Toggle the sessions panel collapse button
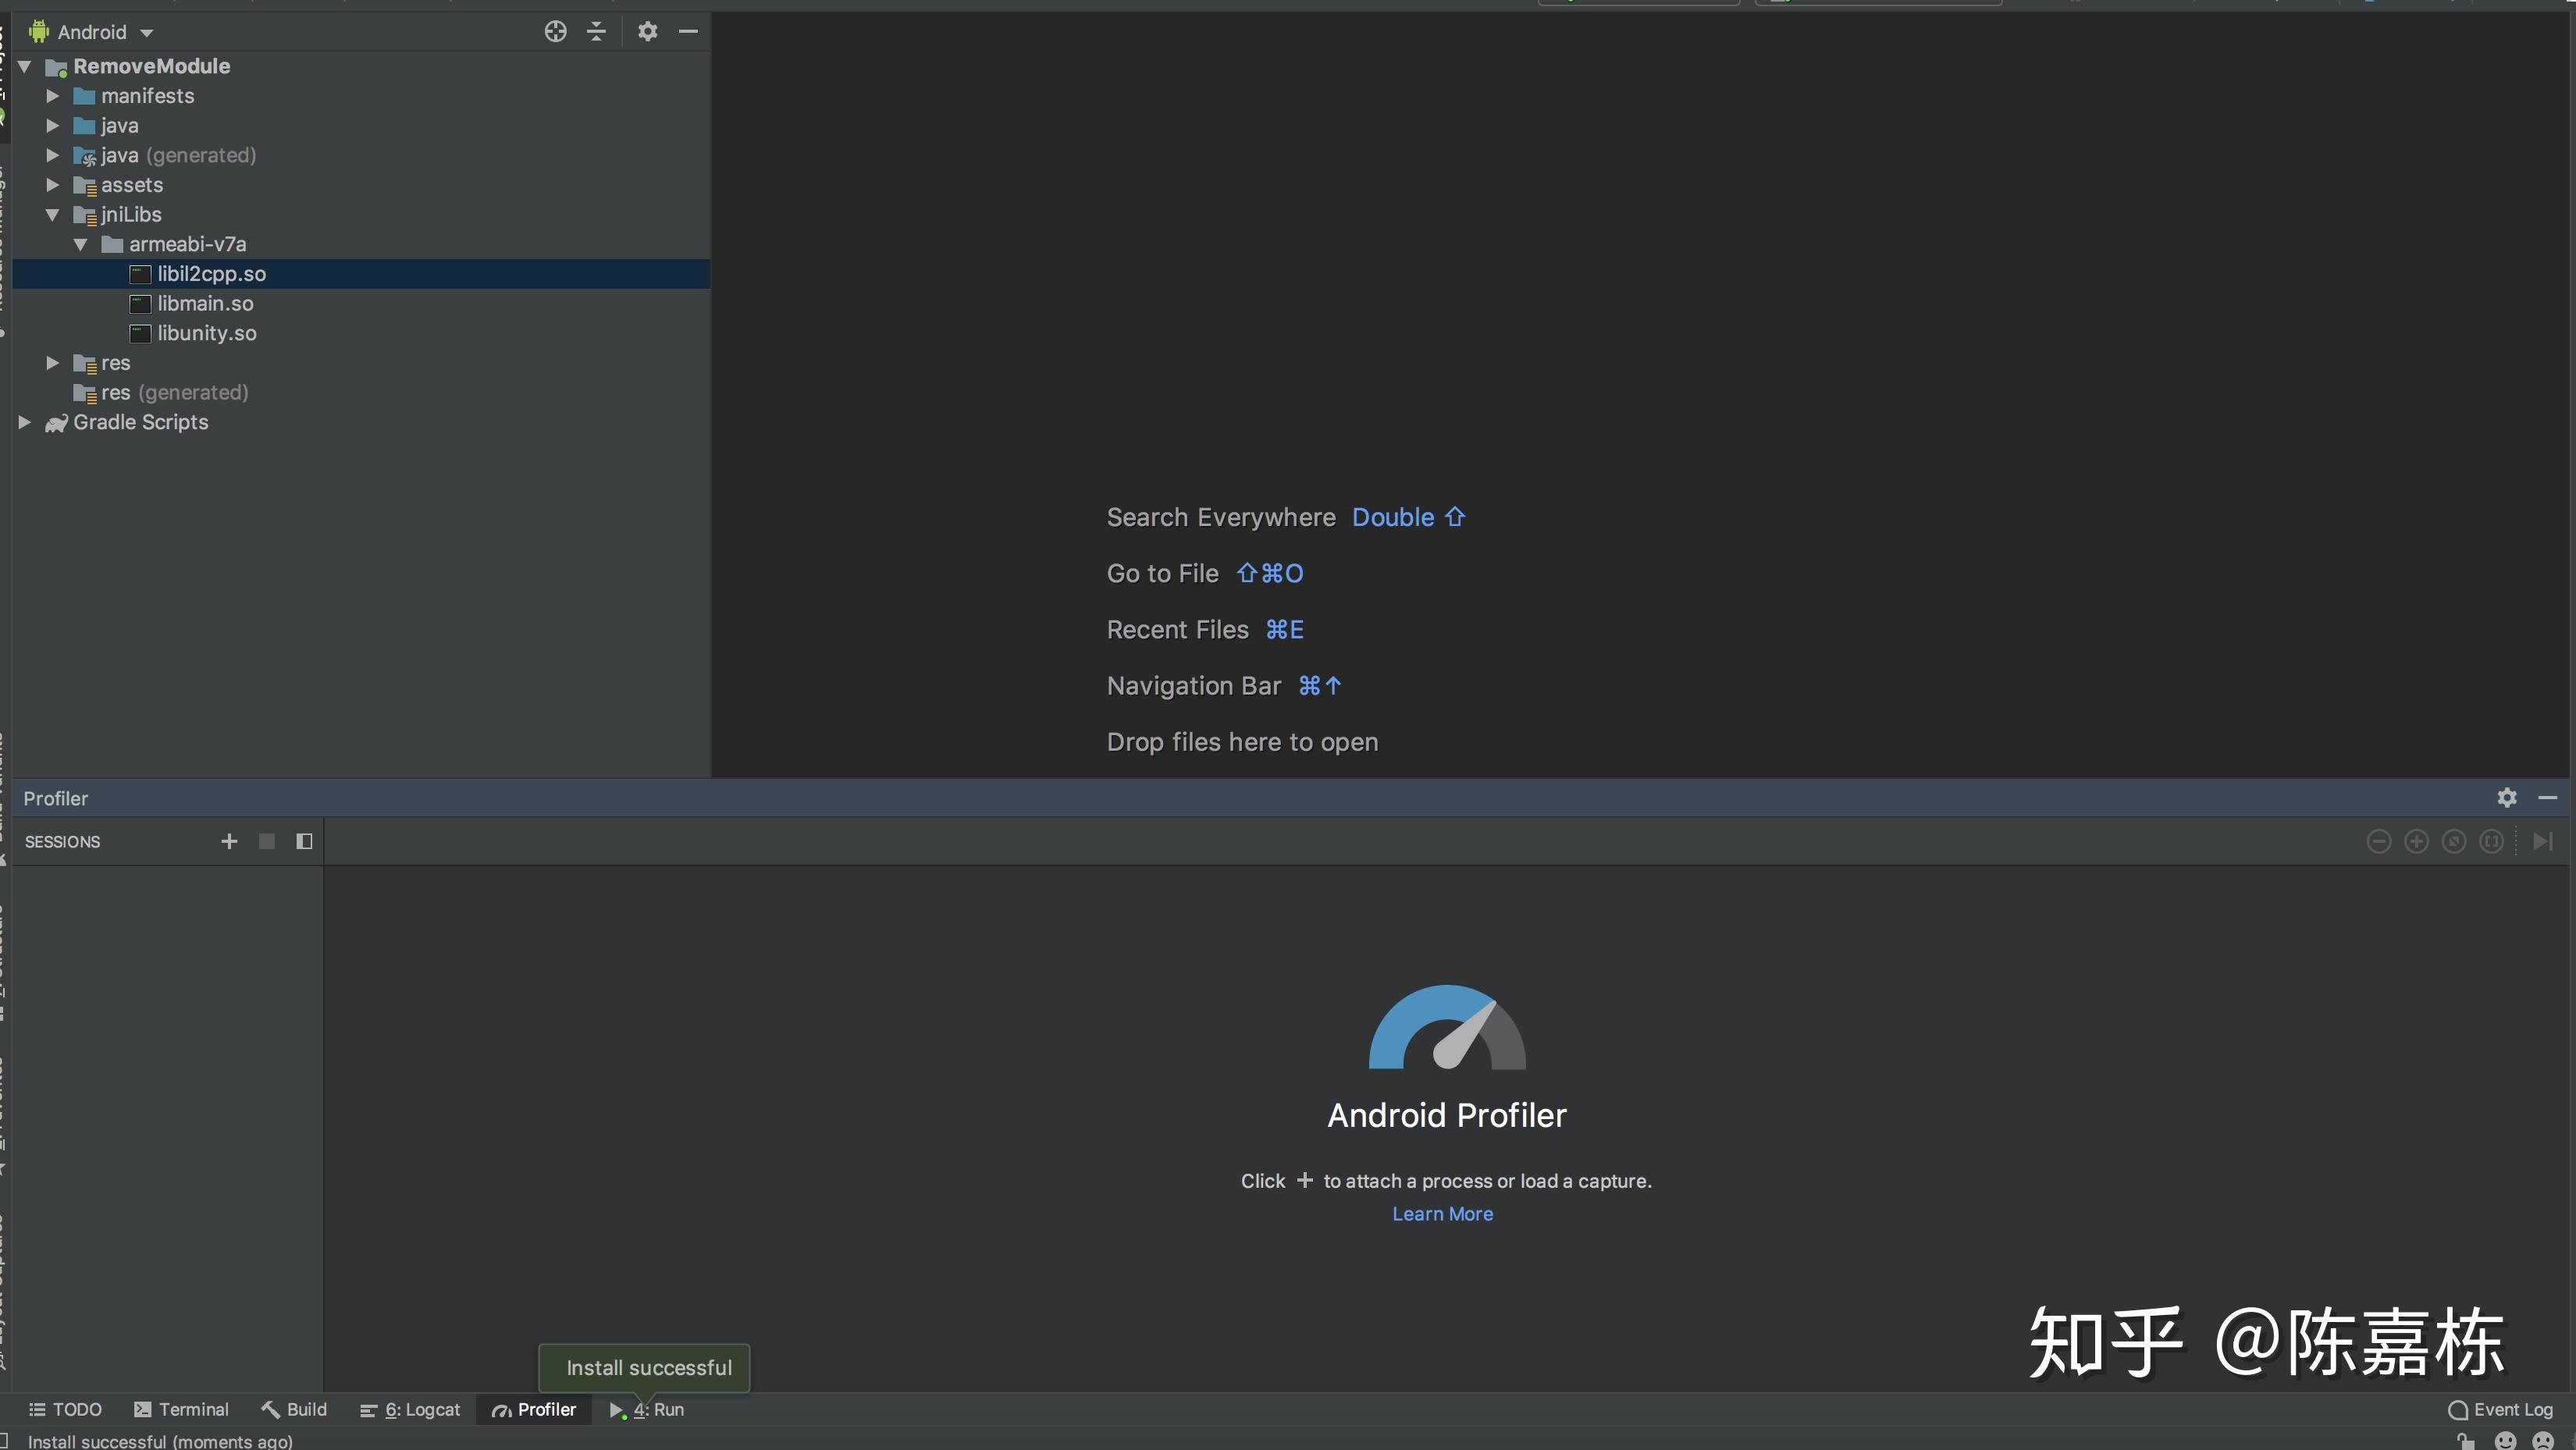Viewport: 2576px width, 1450px height. [x=305, y=841]
